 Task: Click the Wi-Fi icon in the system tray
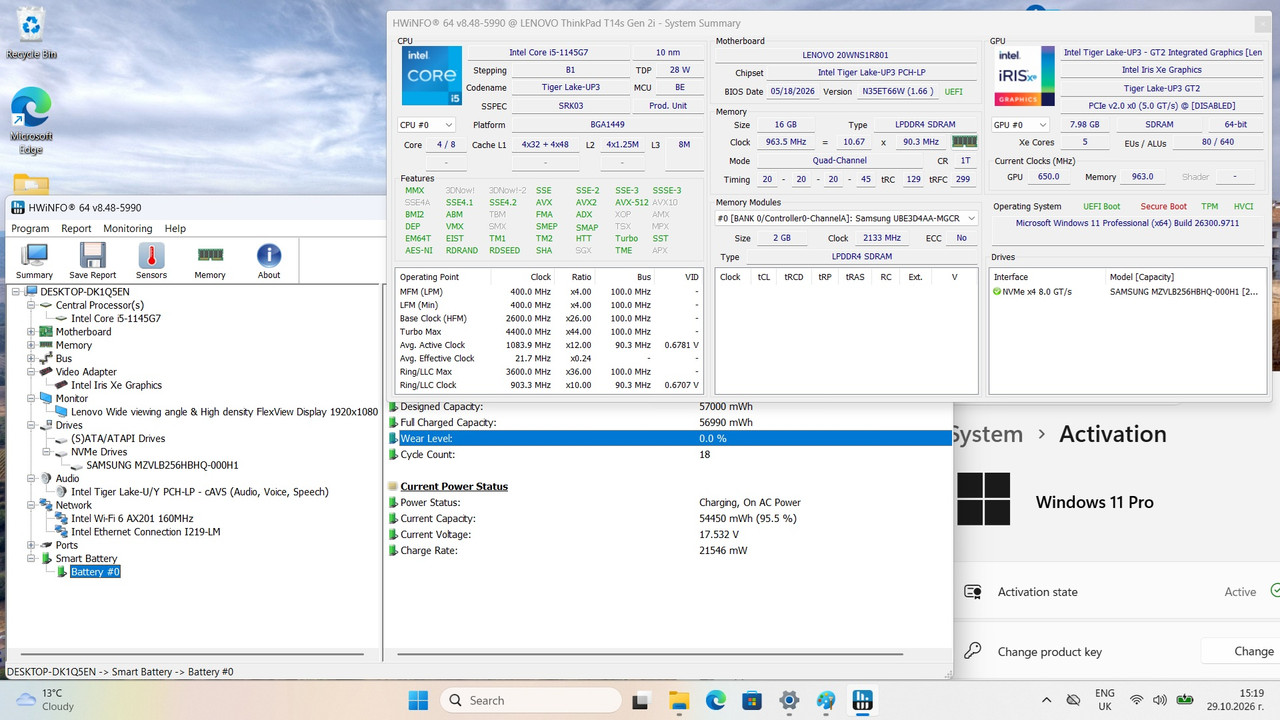coord(1136,700)
